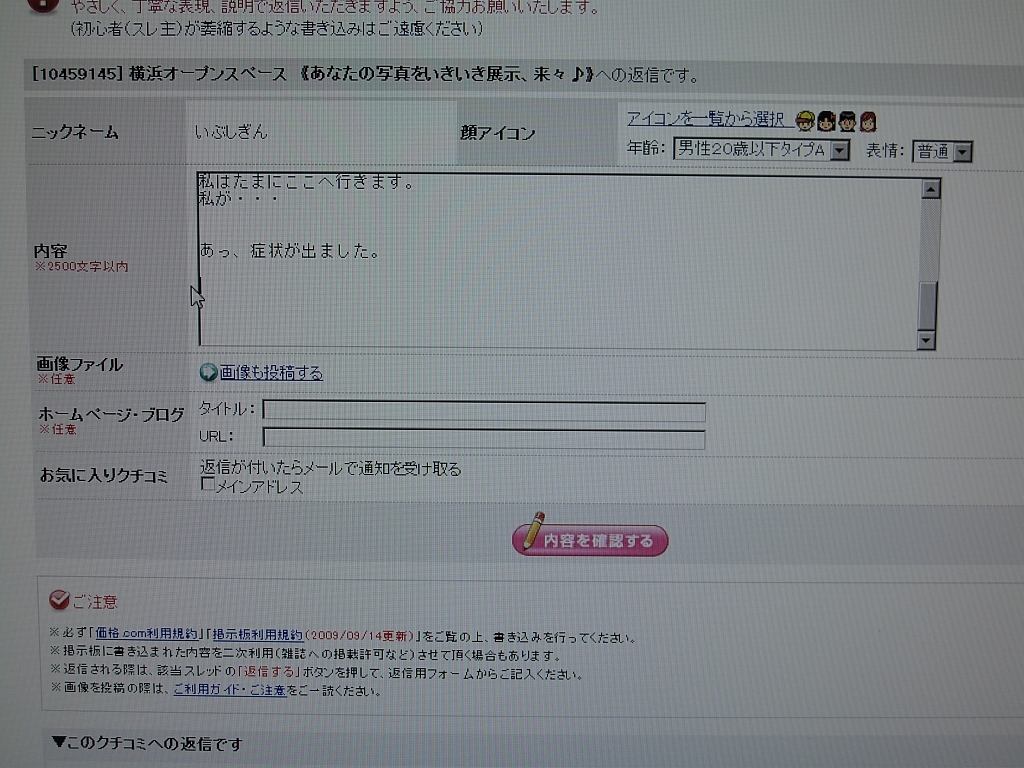The height and width of the screenshot is (768, 1024).
Task: Click the red checkmark icon next to ご注意
Action: [59, 600]
